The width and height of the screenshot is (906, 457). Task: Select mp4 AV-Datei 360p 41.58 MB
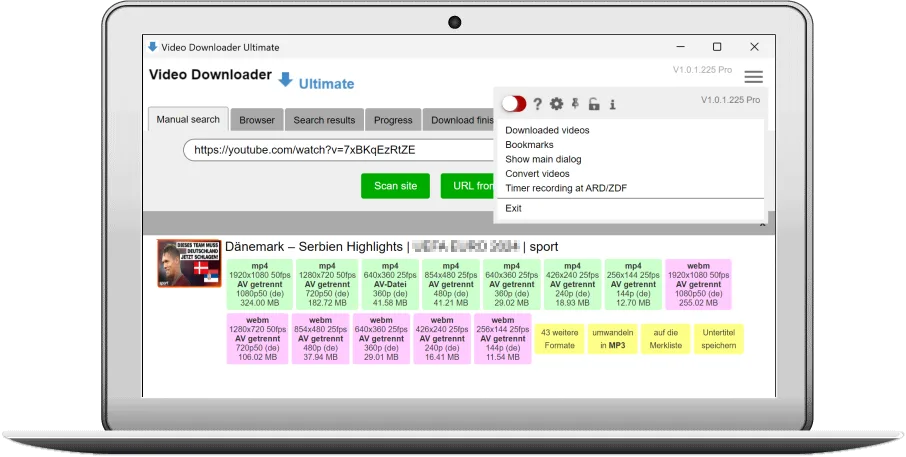tap(390, 284)
